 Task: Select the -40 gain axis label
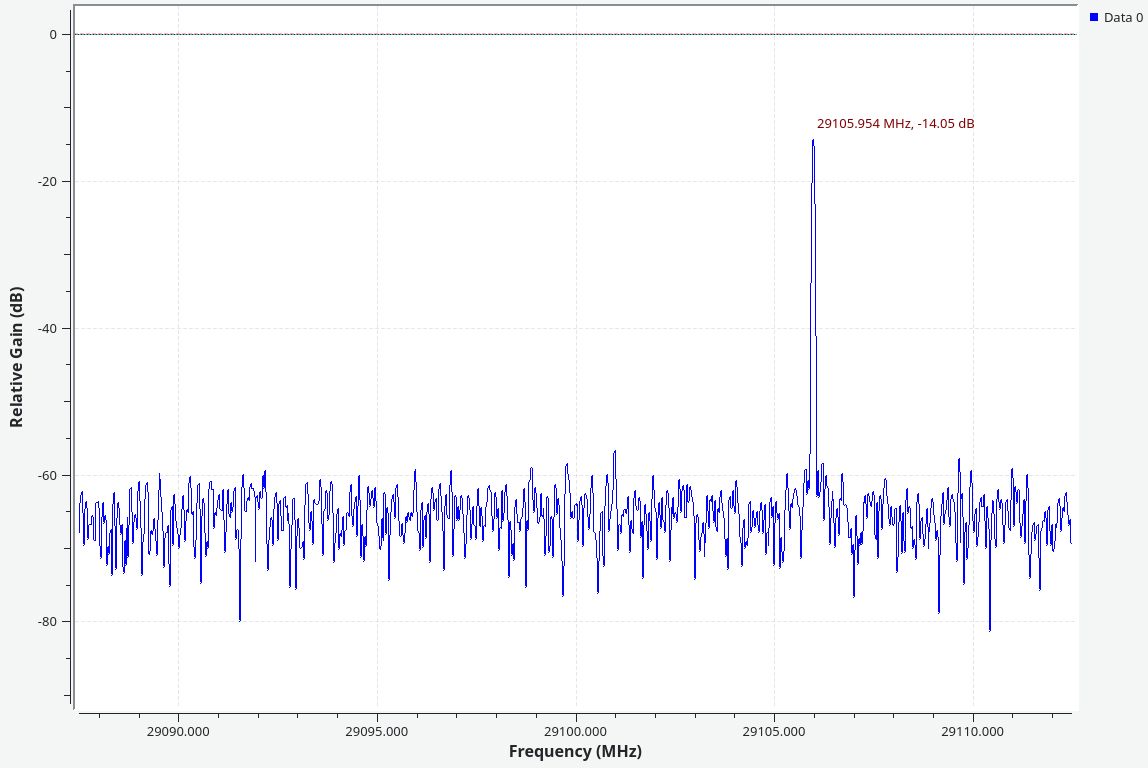click(47, 328)
